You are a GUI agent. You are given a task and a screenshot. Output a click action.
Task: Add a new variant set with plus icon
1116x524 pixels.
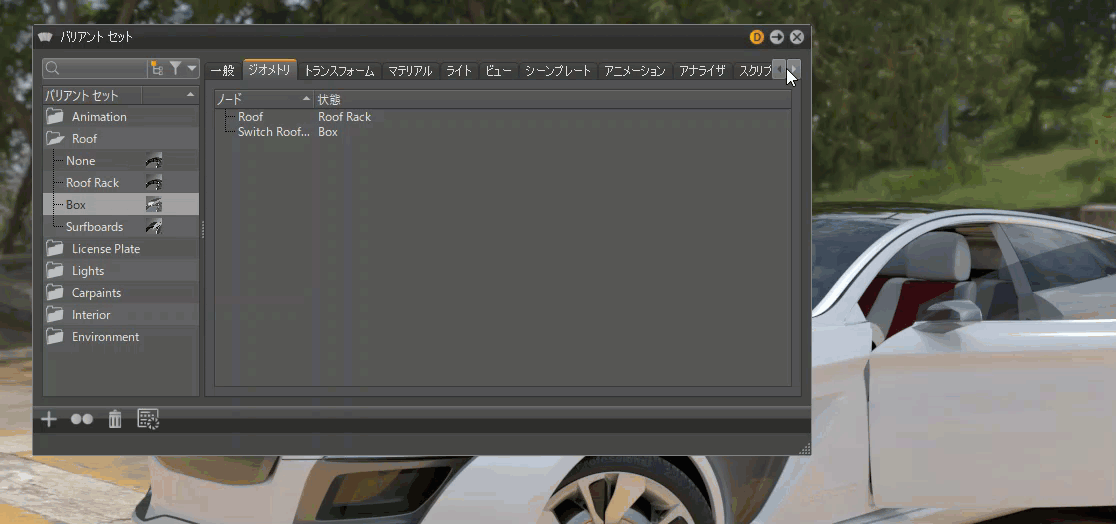[48, 419]
